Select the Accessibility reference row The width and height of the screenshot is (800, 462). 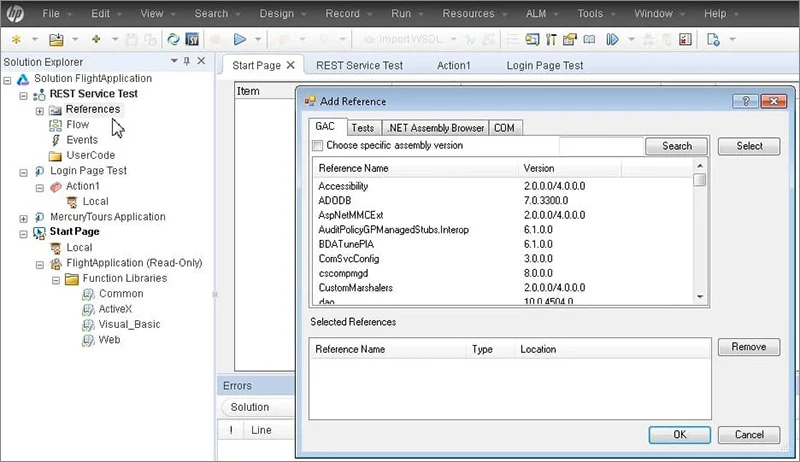(x=503, y=186)
